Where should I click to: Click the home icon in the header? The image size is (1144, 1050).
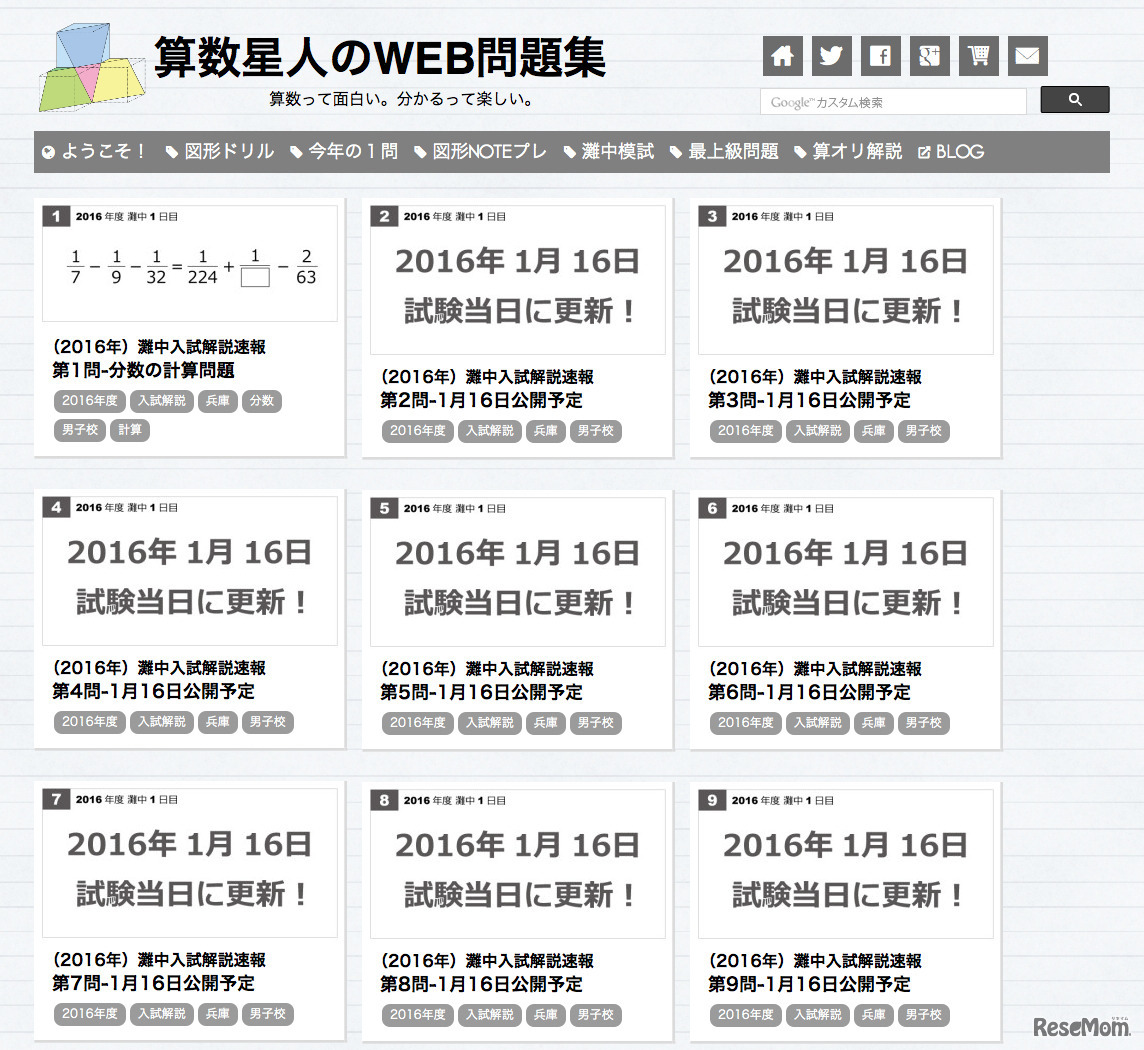[783, 56]
